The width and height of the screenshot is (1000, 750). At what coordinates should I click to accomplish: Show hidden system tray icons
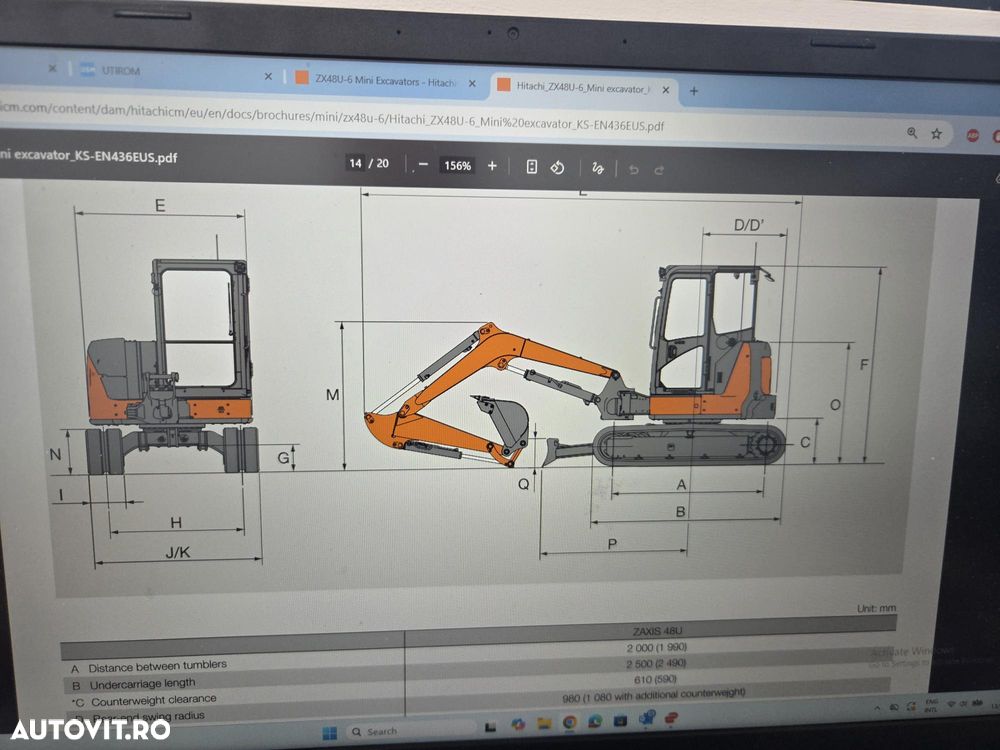tap(877, 709)
